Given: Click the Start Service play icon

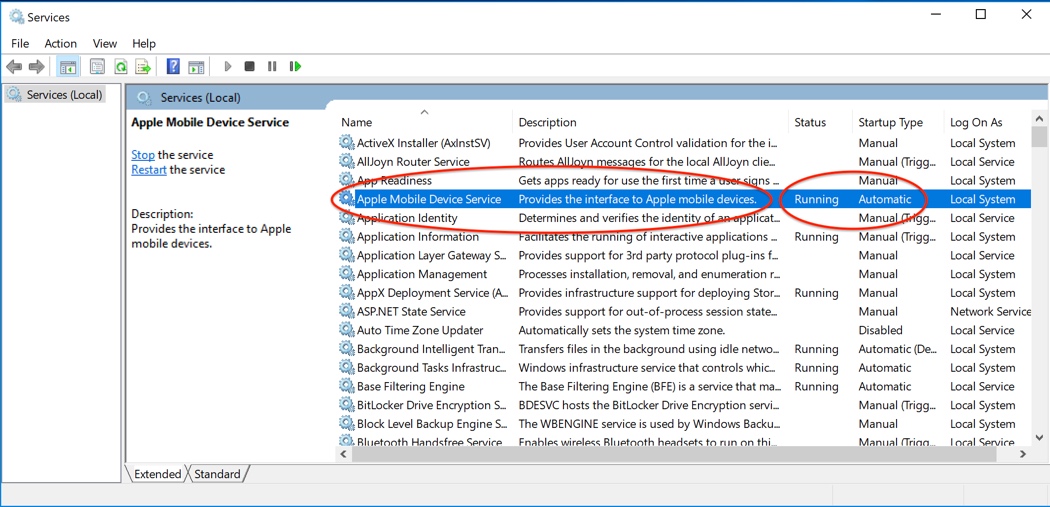Looking at the screenshot, I should click(228, 66).
